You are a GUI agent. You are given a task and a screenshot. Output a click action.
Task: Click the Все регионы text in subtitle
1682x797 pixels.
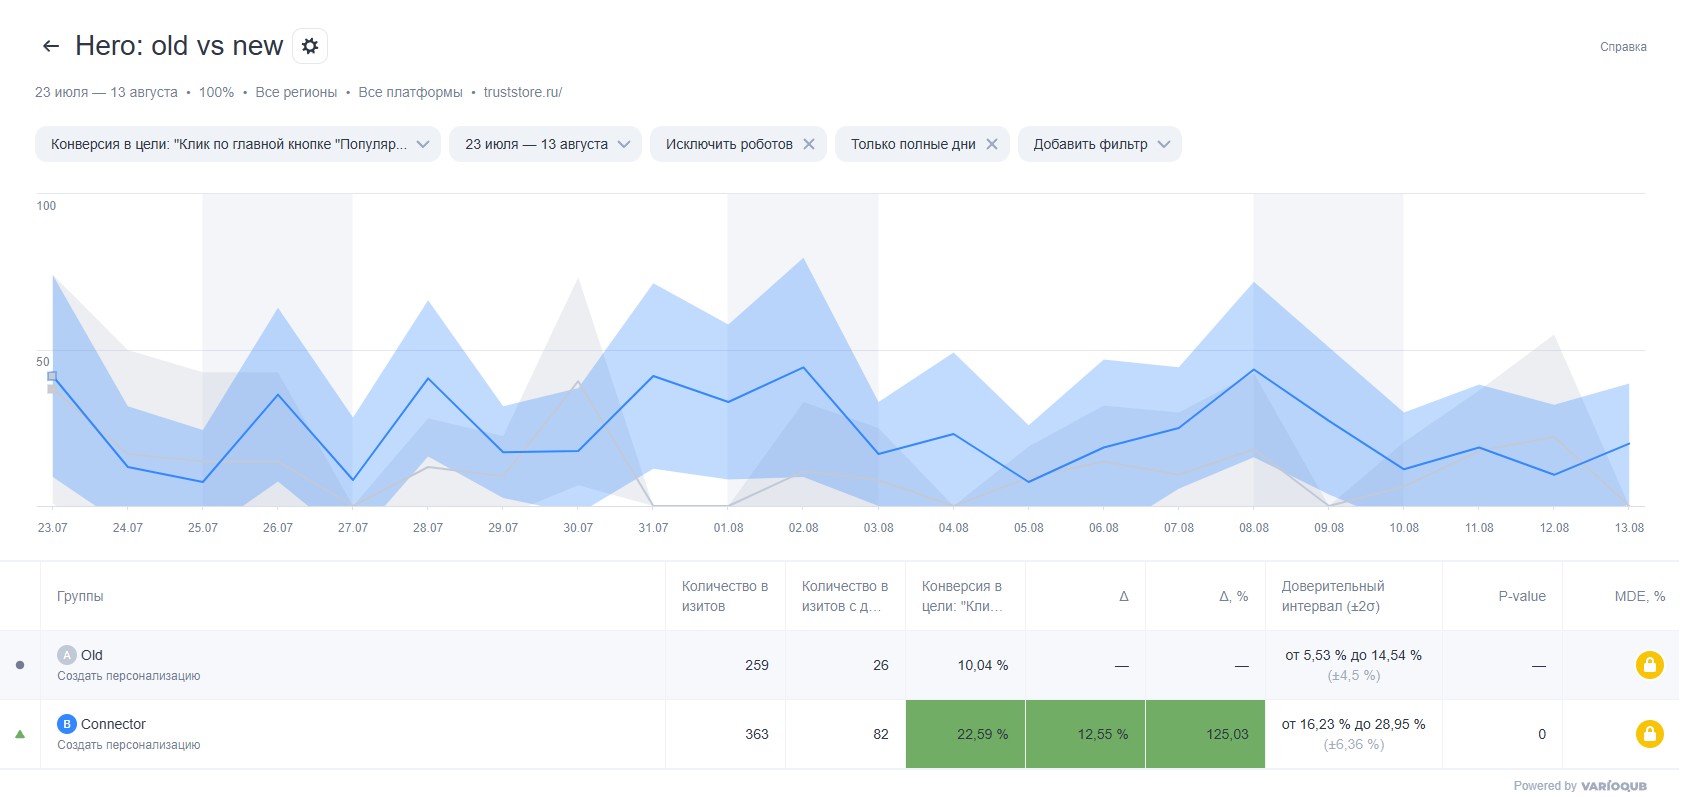coord(296,92)
